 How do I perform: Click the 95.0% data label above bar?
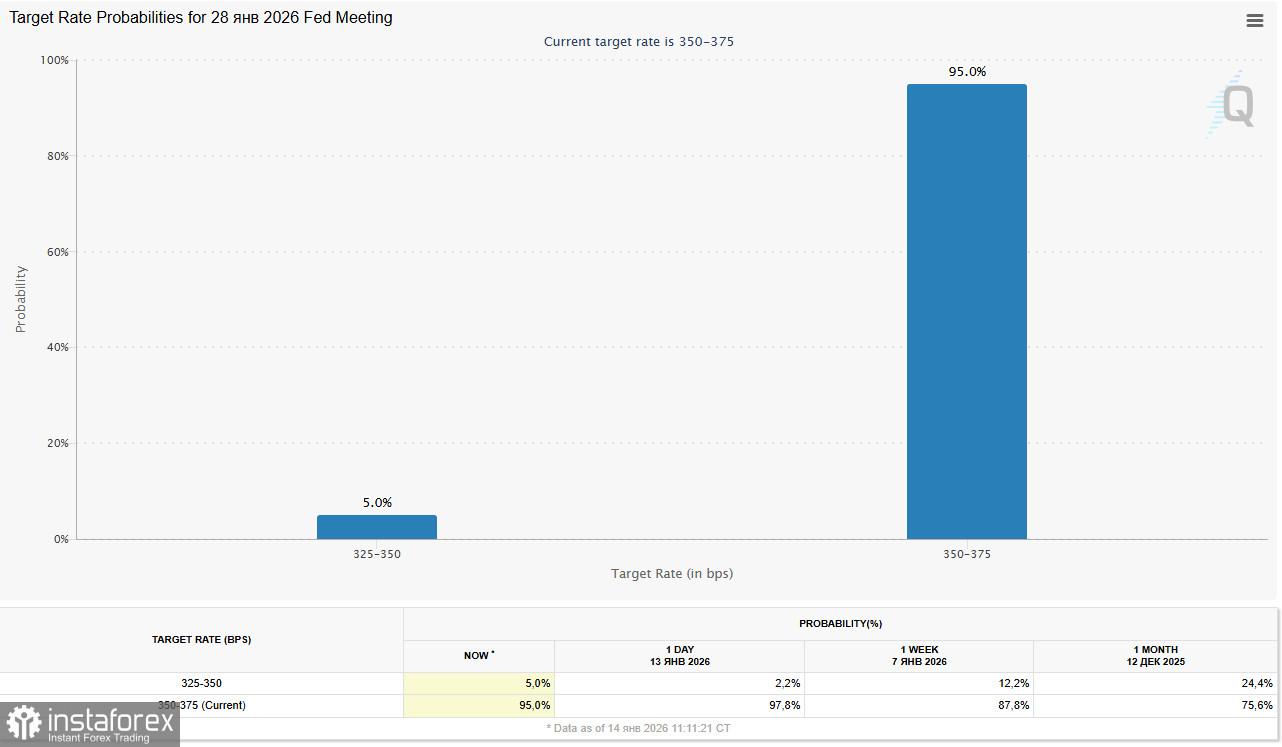coord(966,72)
